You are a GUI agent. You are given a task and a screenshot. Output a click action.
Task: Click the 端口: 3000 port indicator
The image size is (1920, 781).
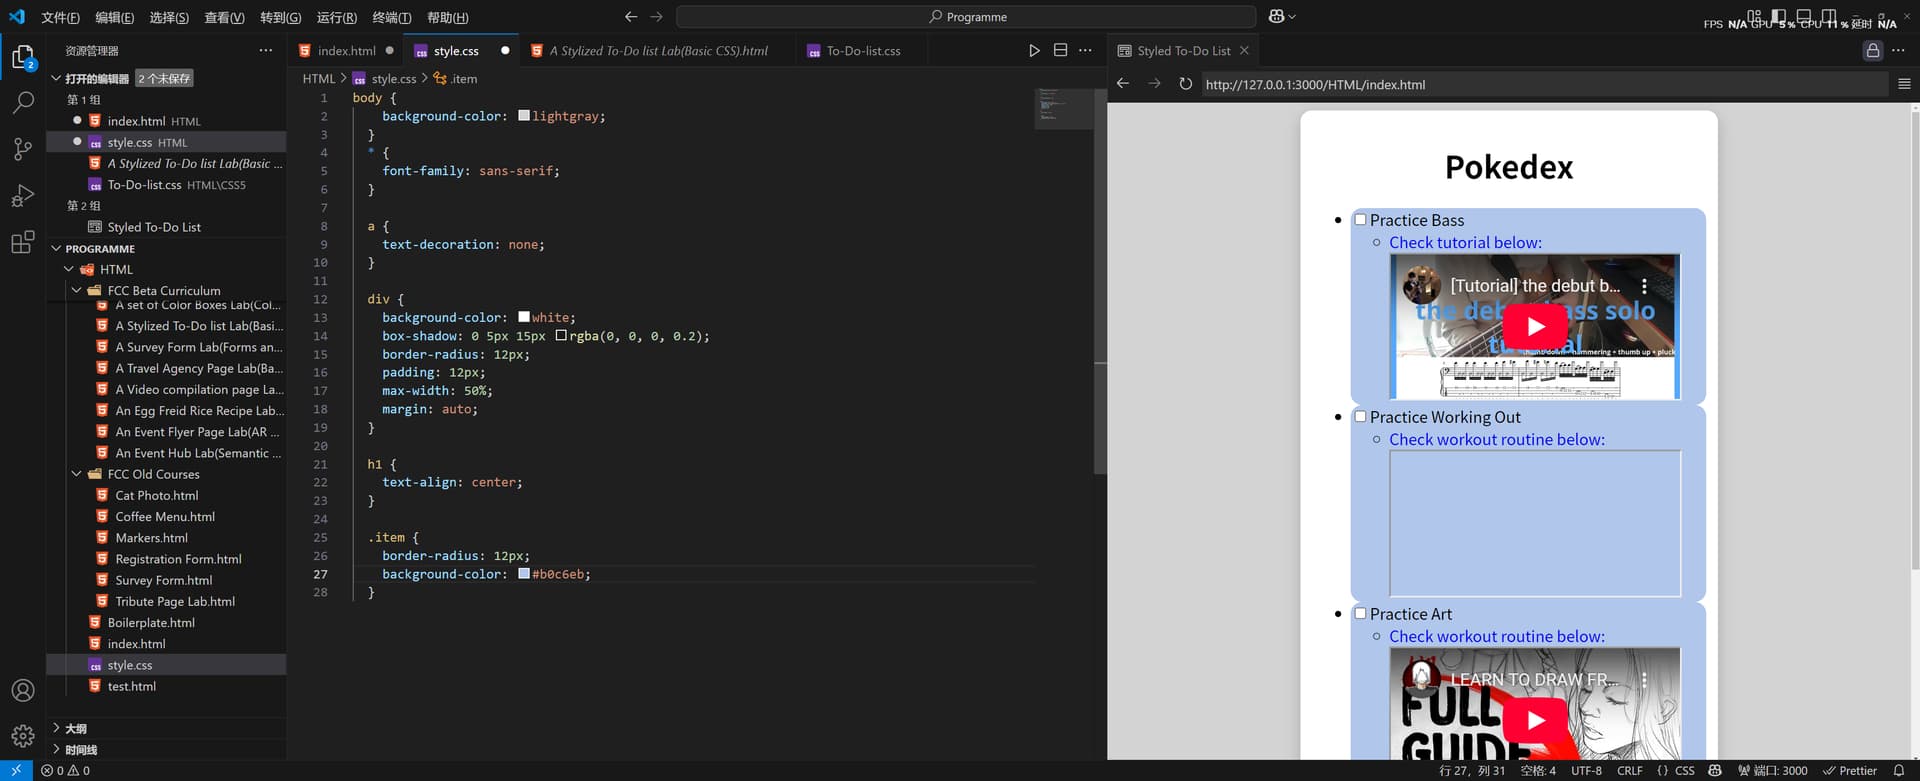pos(1773,771)
